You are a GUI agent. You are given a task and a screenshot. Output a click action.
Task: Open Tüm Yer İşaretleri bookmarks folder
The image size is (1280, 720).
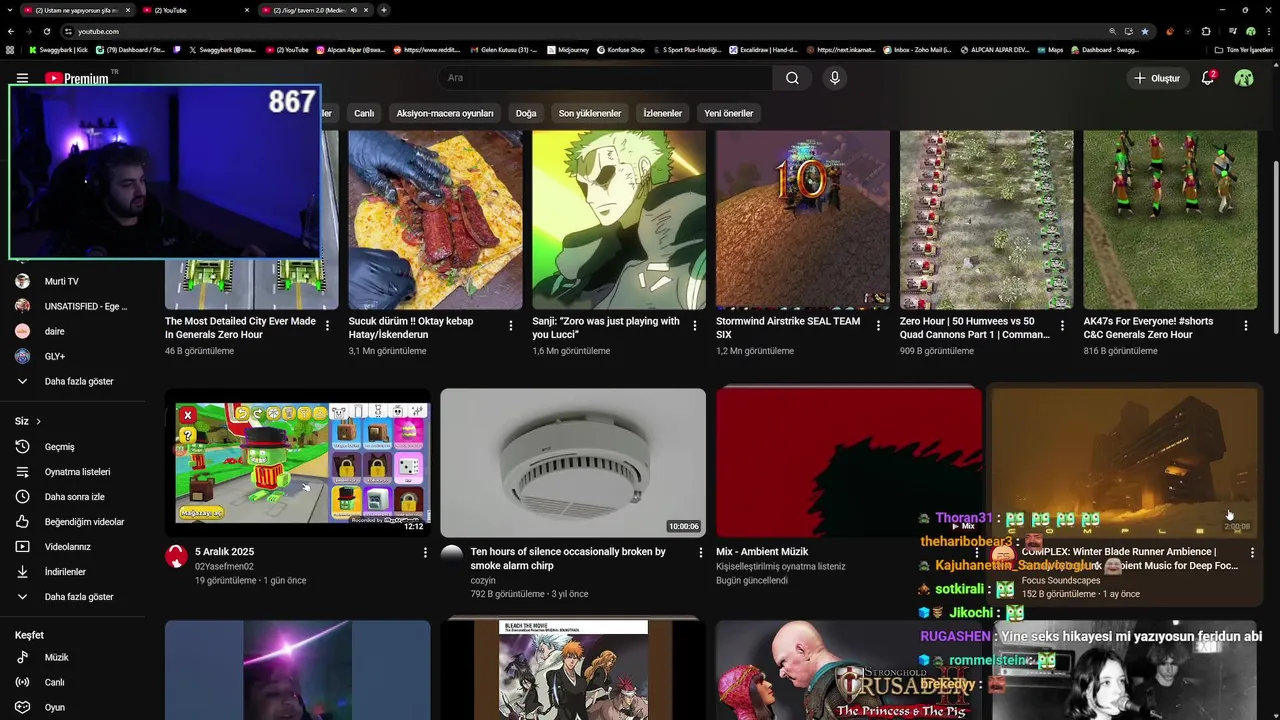1243,50
